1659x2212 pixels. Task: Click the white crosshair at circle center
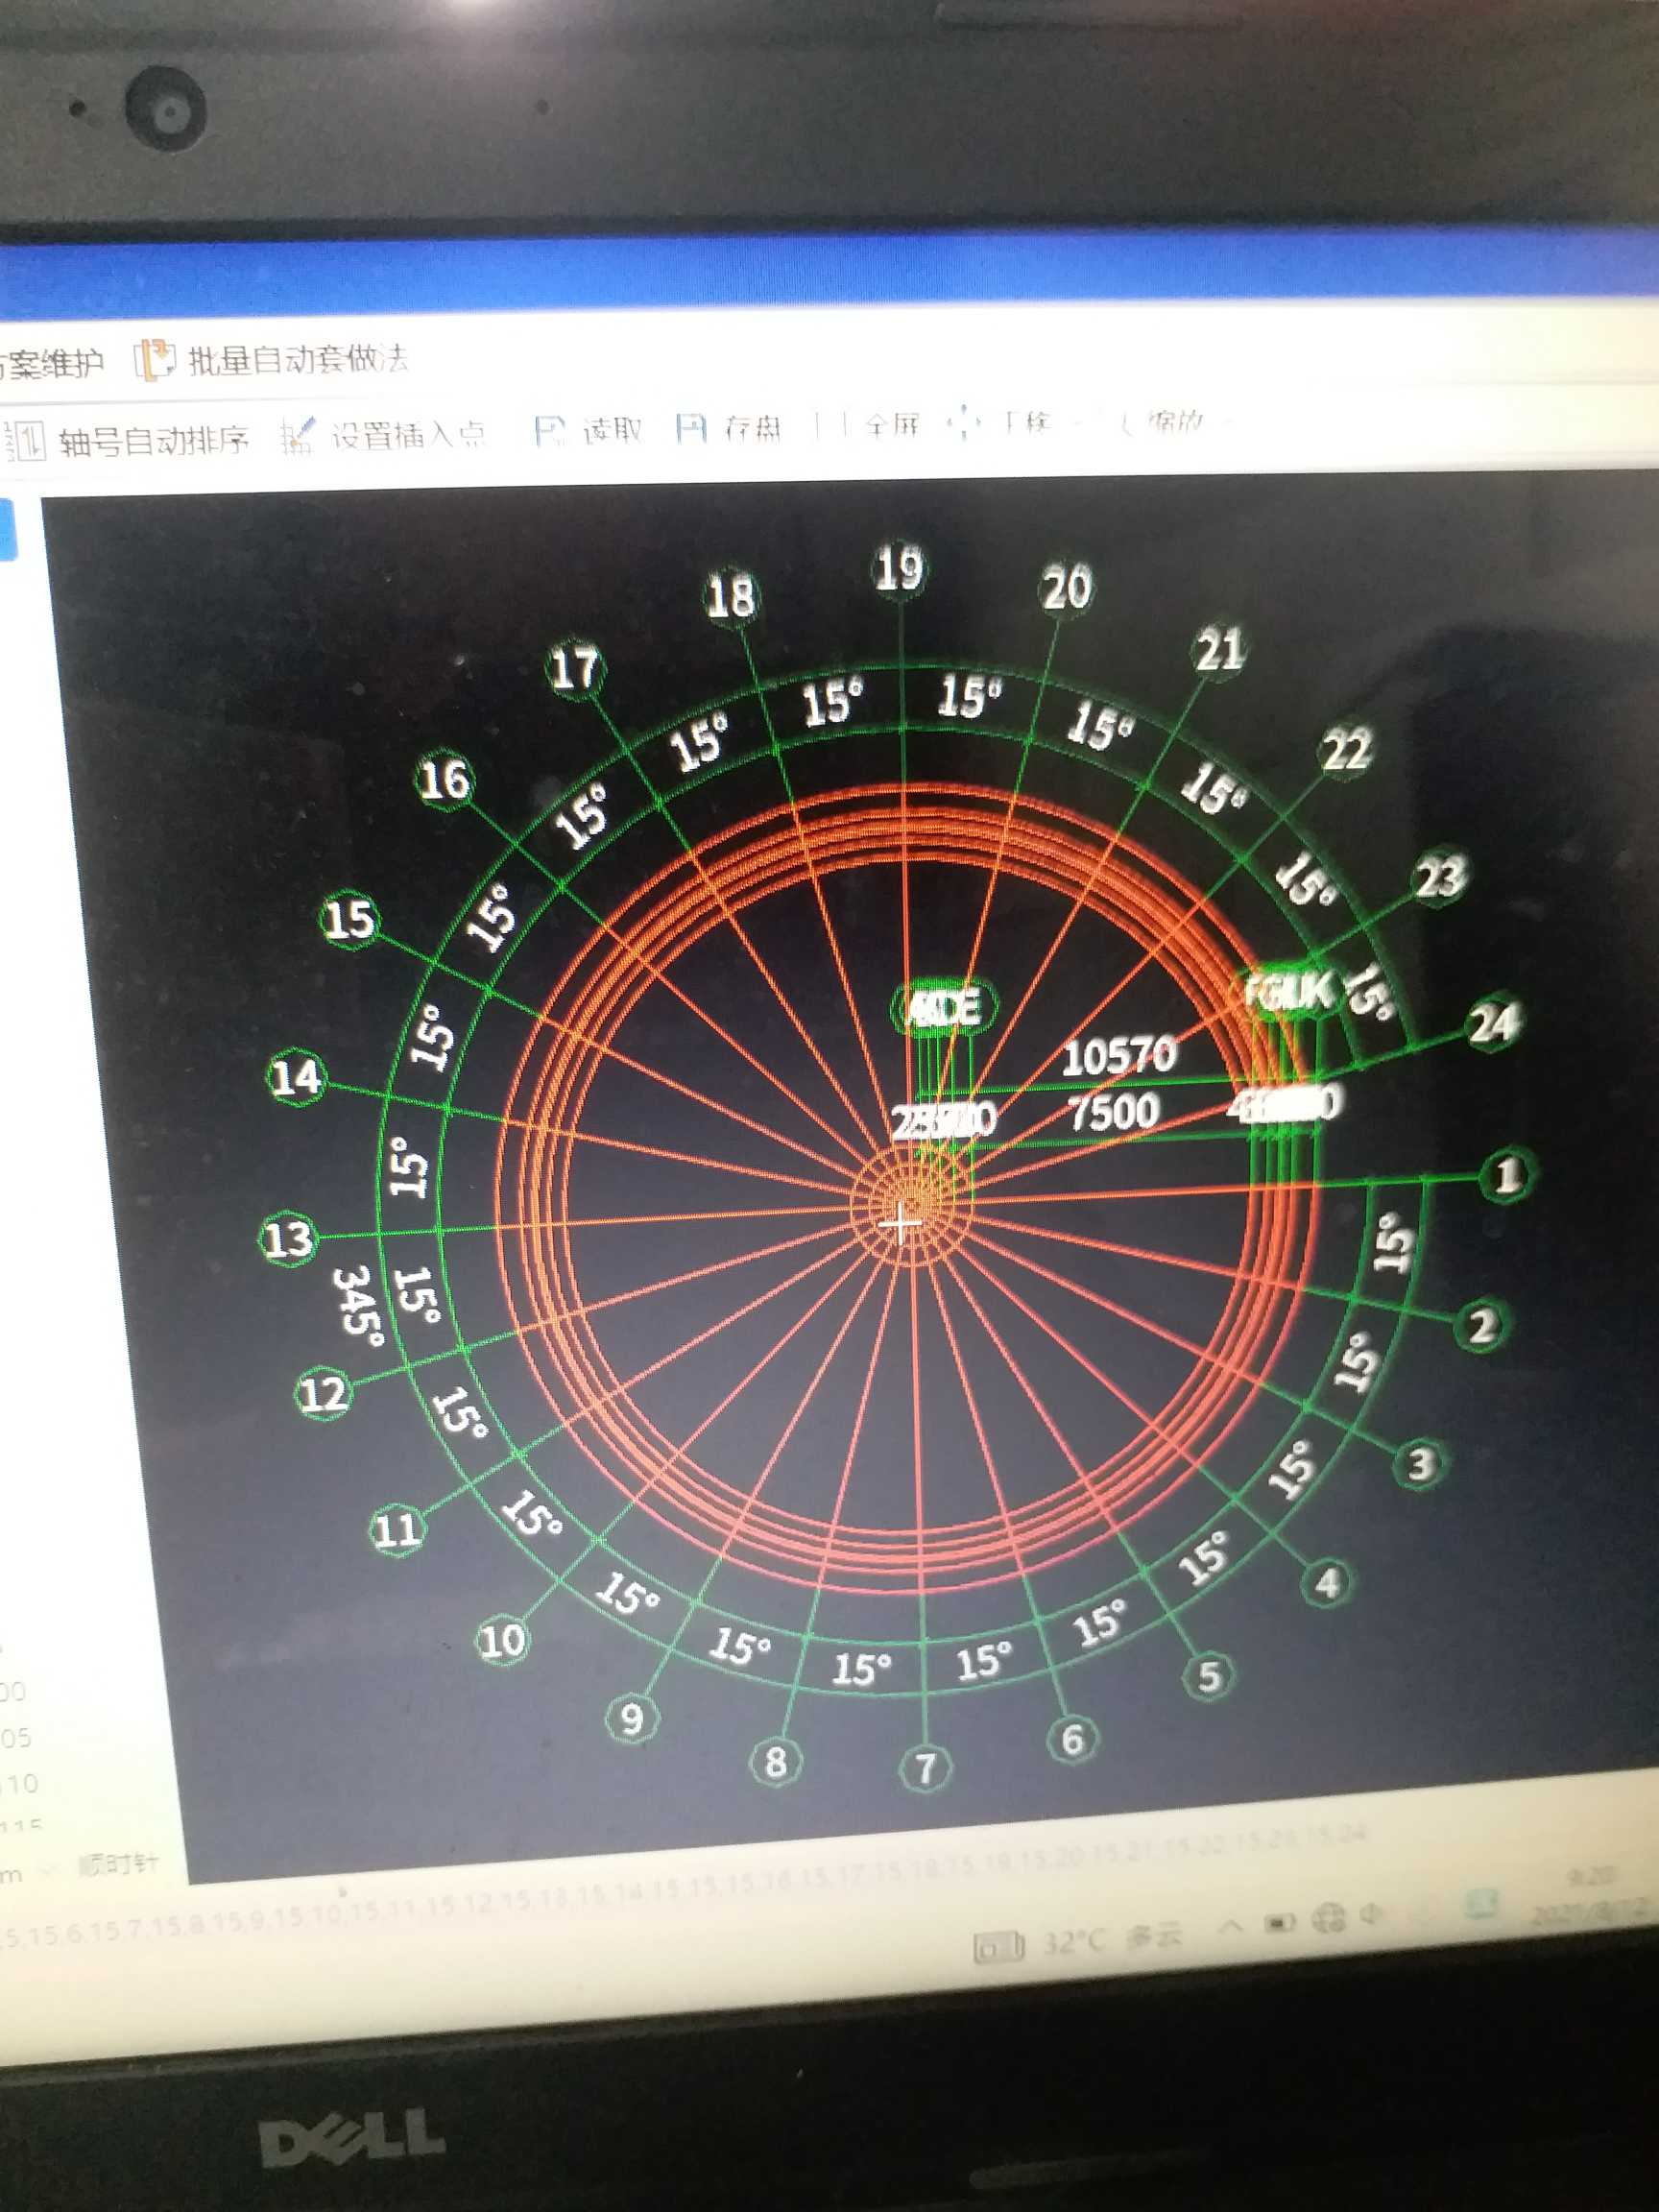pos(901,1222)
